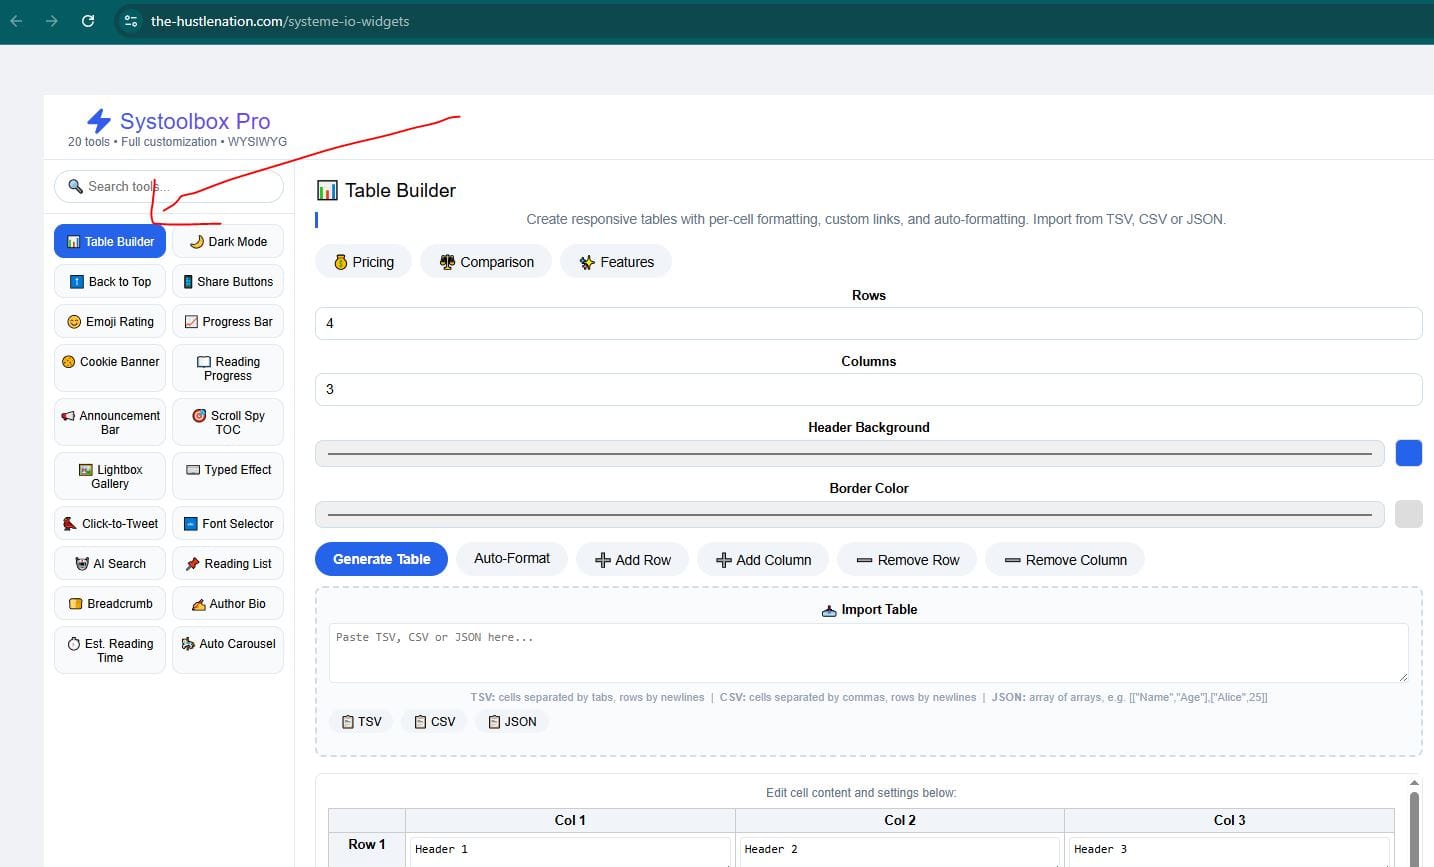This screenshot has width=1434, height=867.
Task: Open site information icon in address bar
Action: 131,21
